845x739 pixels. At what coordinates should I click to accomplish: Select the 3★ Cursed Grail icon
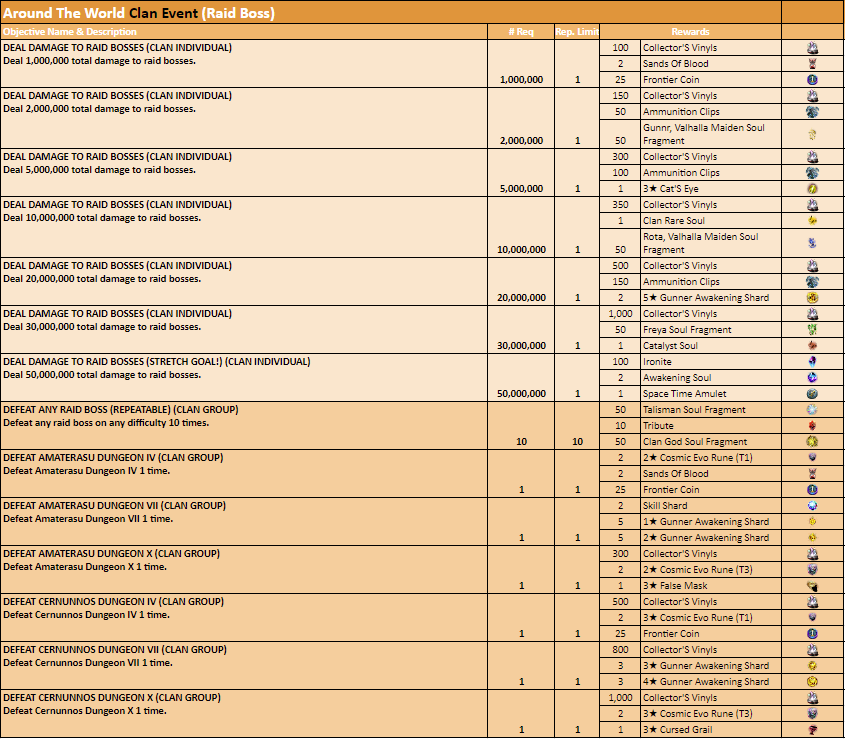pos(812,730)
